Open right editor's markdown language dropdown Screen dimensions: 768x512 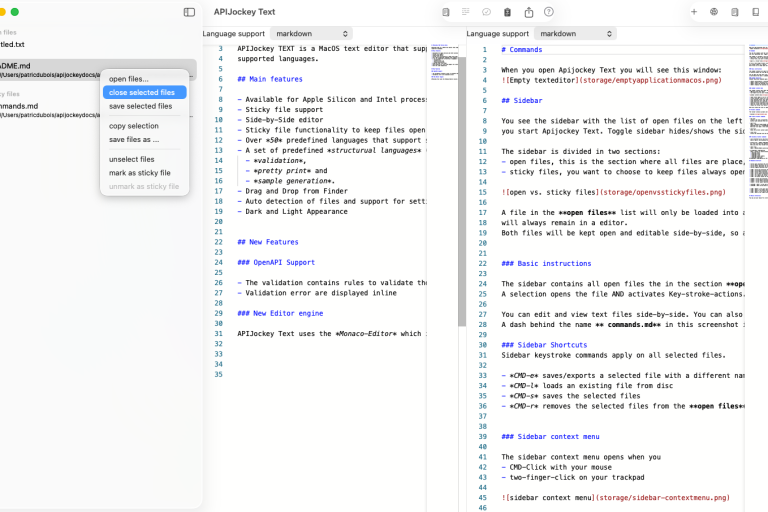(575, 33)
